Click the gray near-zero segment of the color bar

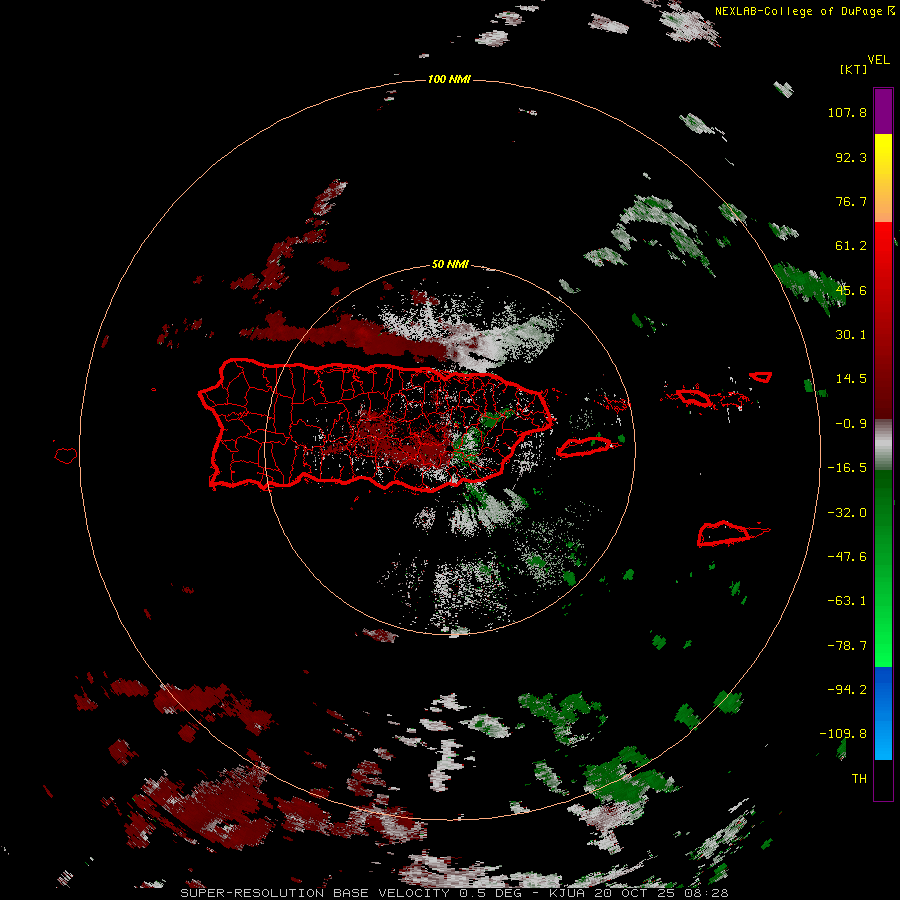pos(883,444)
